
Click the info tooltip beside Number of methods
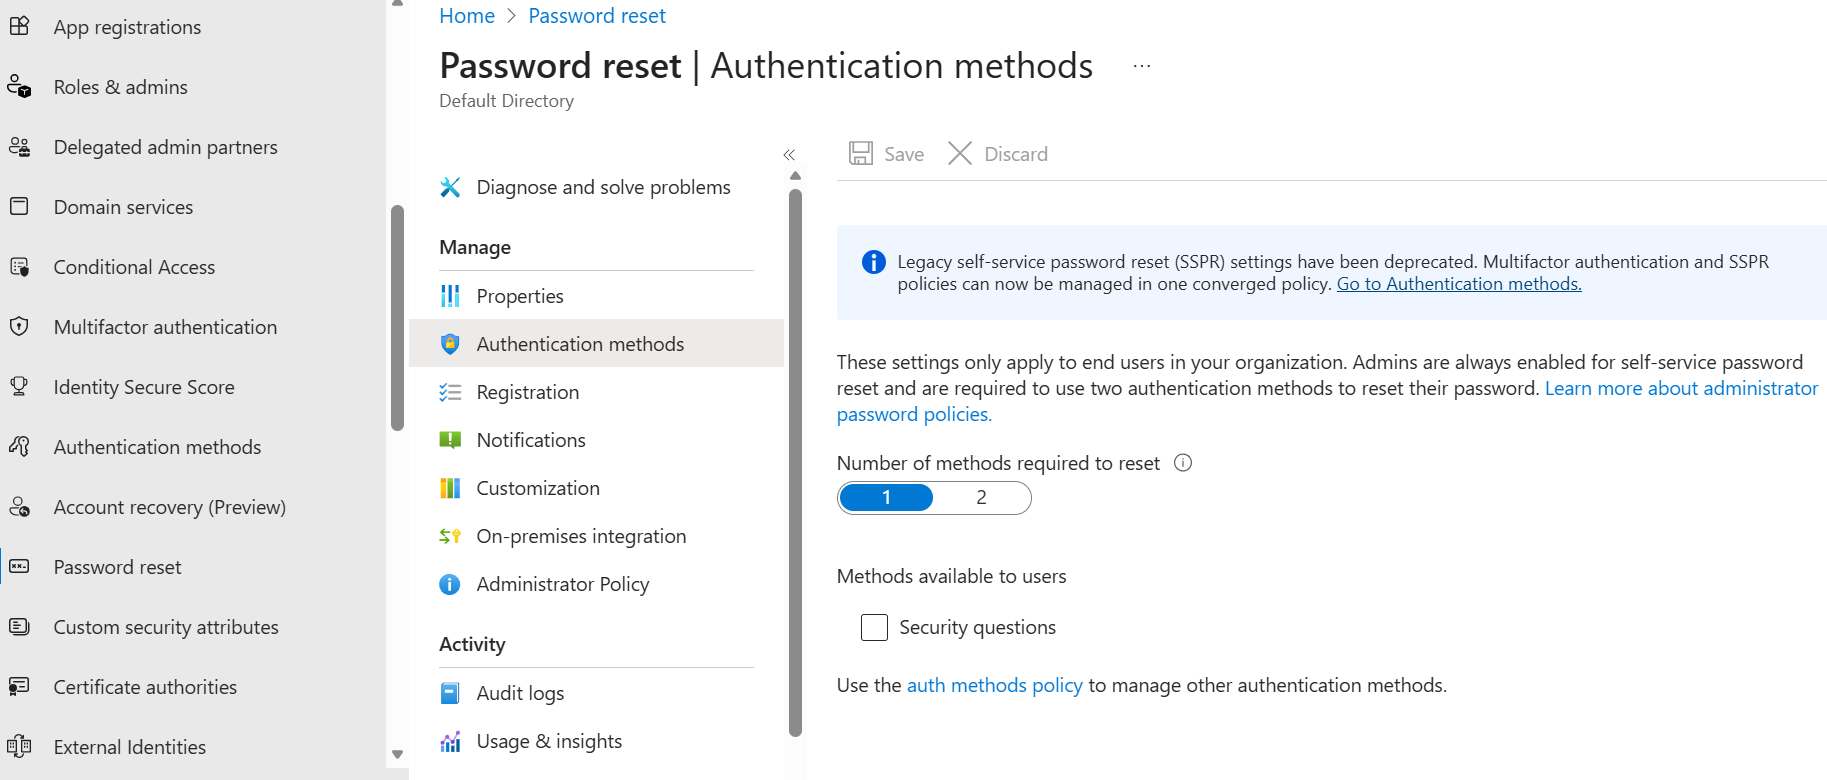1183,463
